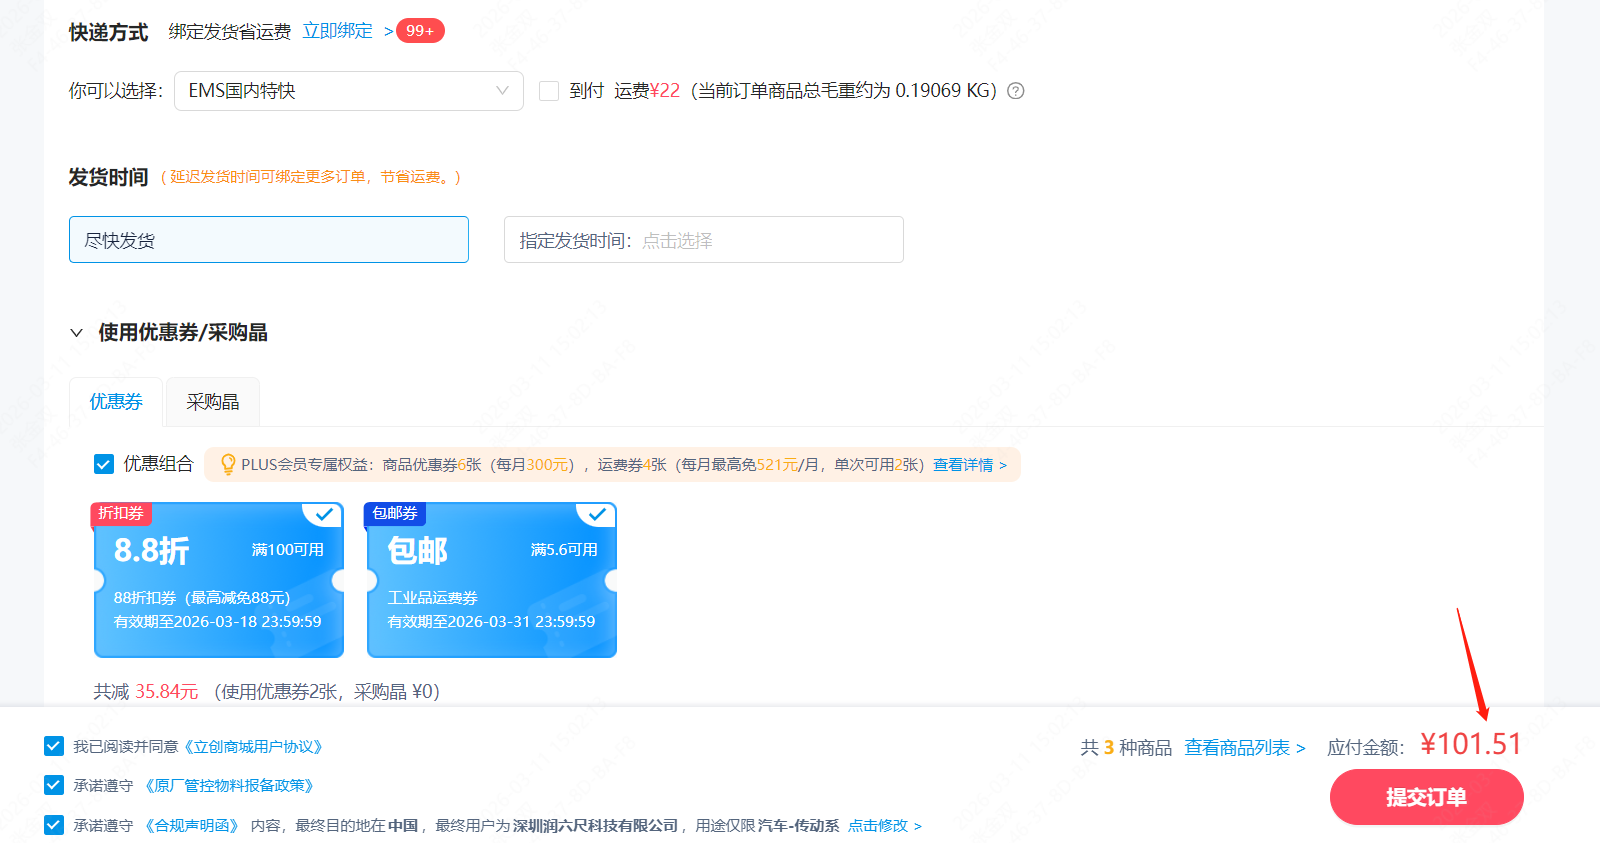The height and width of the screenshot is (843, 1600).
Task: Toggle the 合规声明 commitment checkbox
Action: pos(54,825)
